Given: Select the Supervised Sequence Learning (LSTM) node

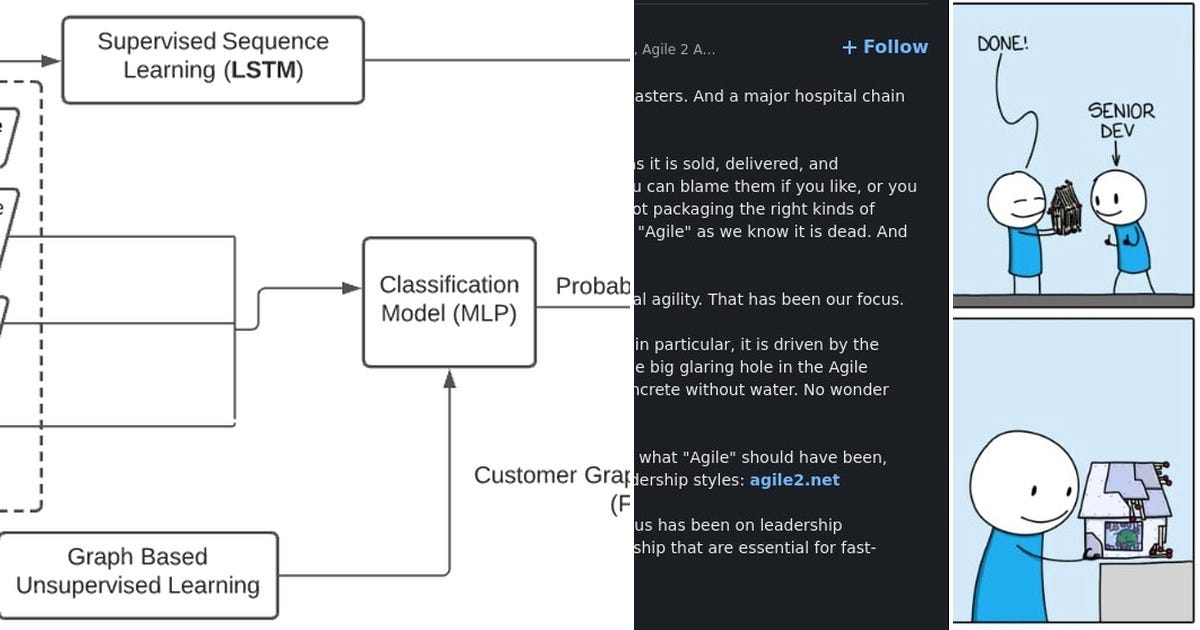Looking at the screenshot, I should [212, 56].
